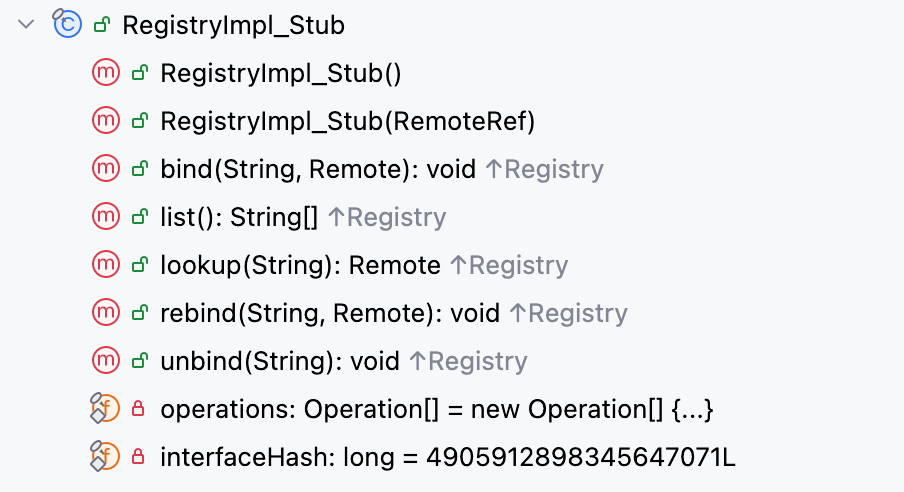
Task: Click red private lock icon on operations
Action: (x=139, y=409)
